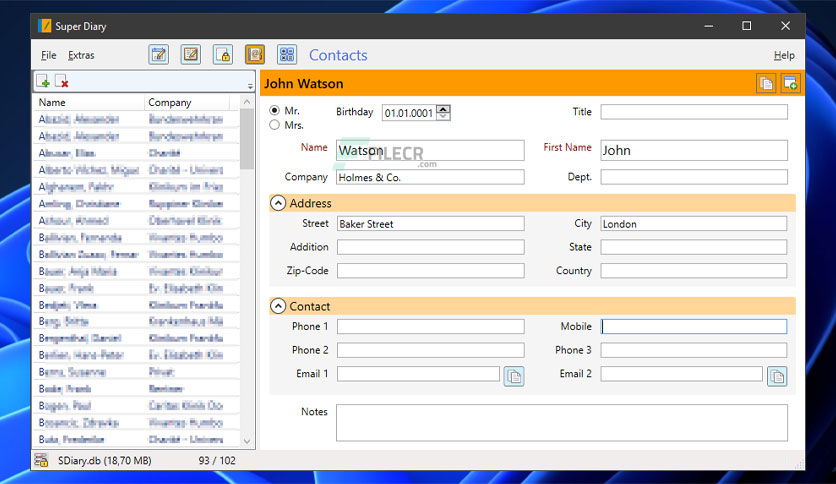Click the Contacts section heading
Screen dimensions: 836x484
point(338,55)
